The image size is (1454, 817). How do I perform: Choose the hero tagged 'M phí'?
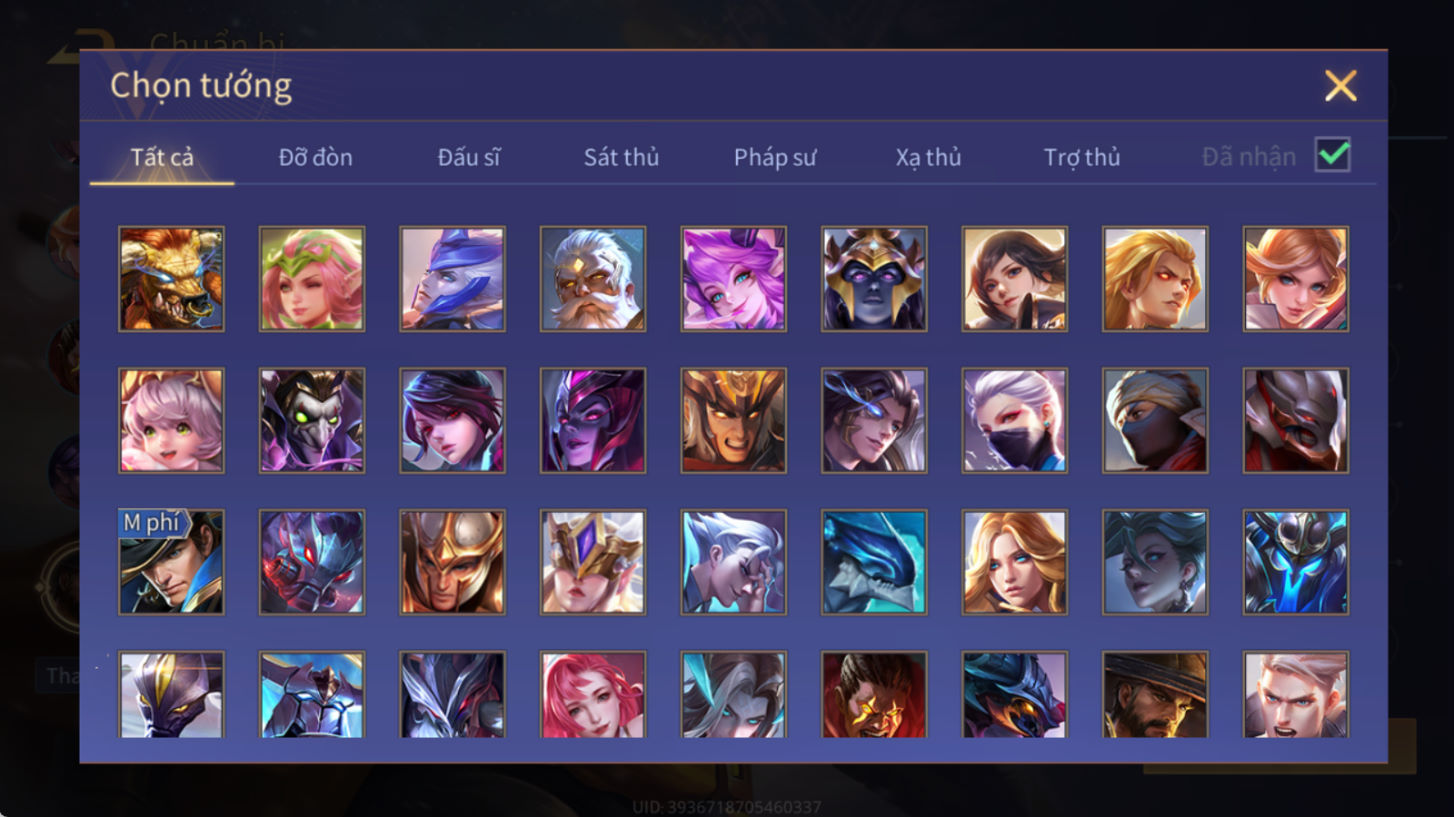tap(171, 562)
